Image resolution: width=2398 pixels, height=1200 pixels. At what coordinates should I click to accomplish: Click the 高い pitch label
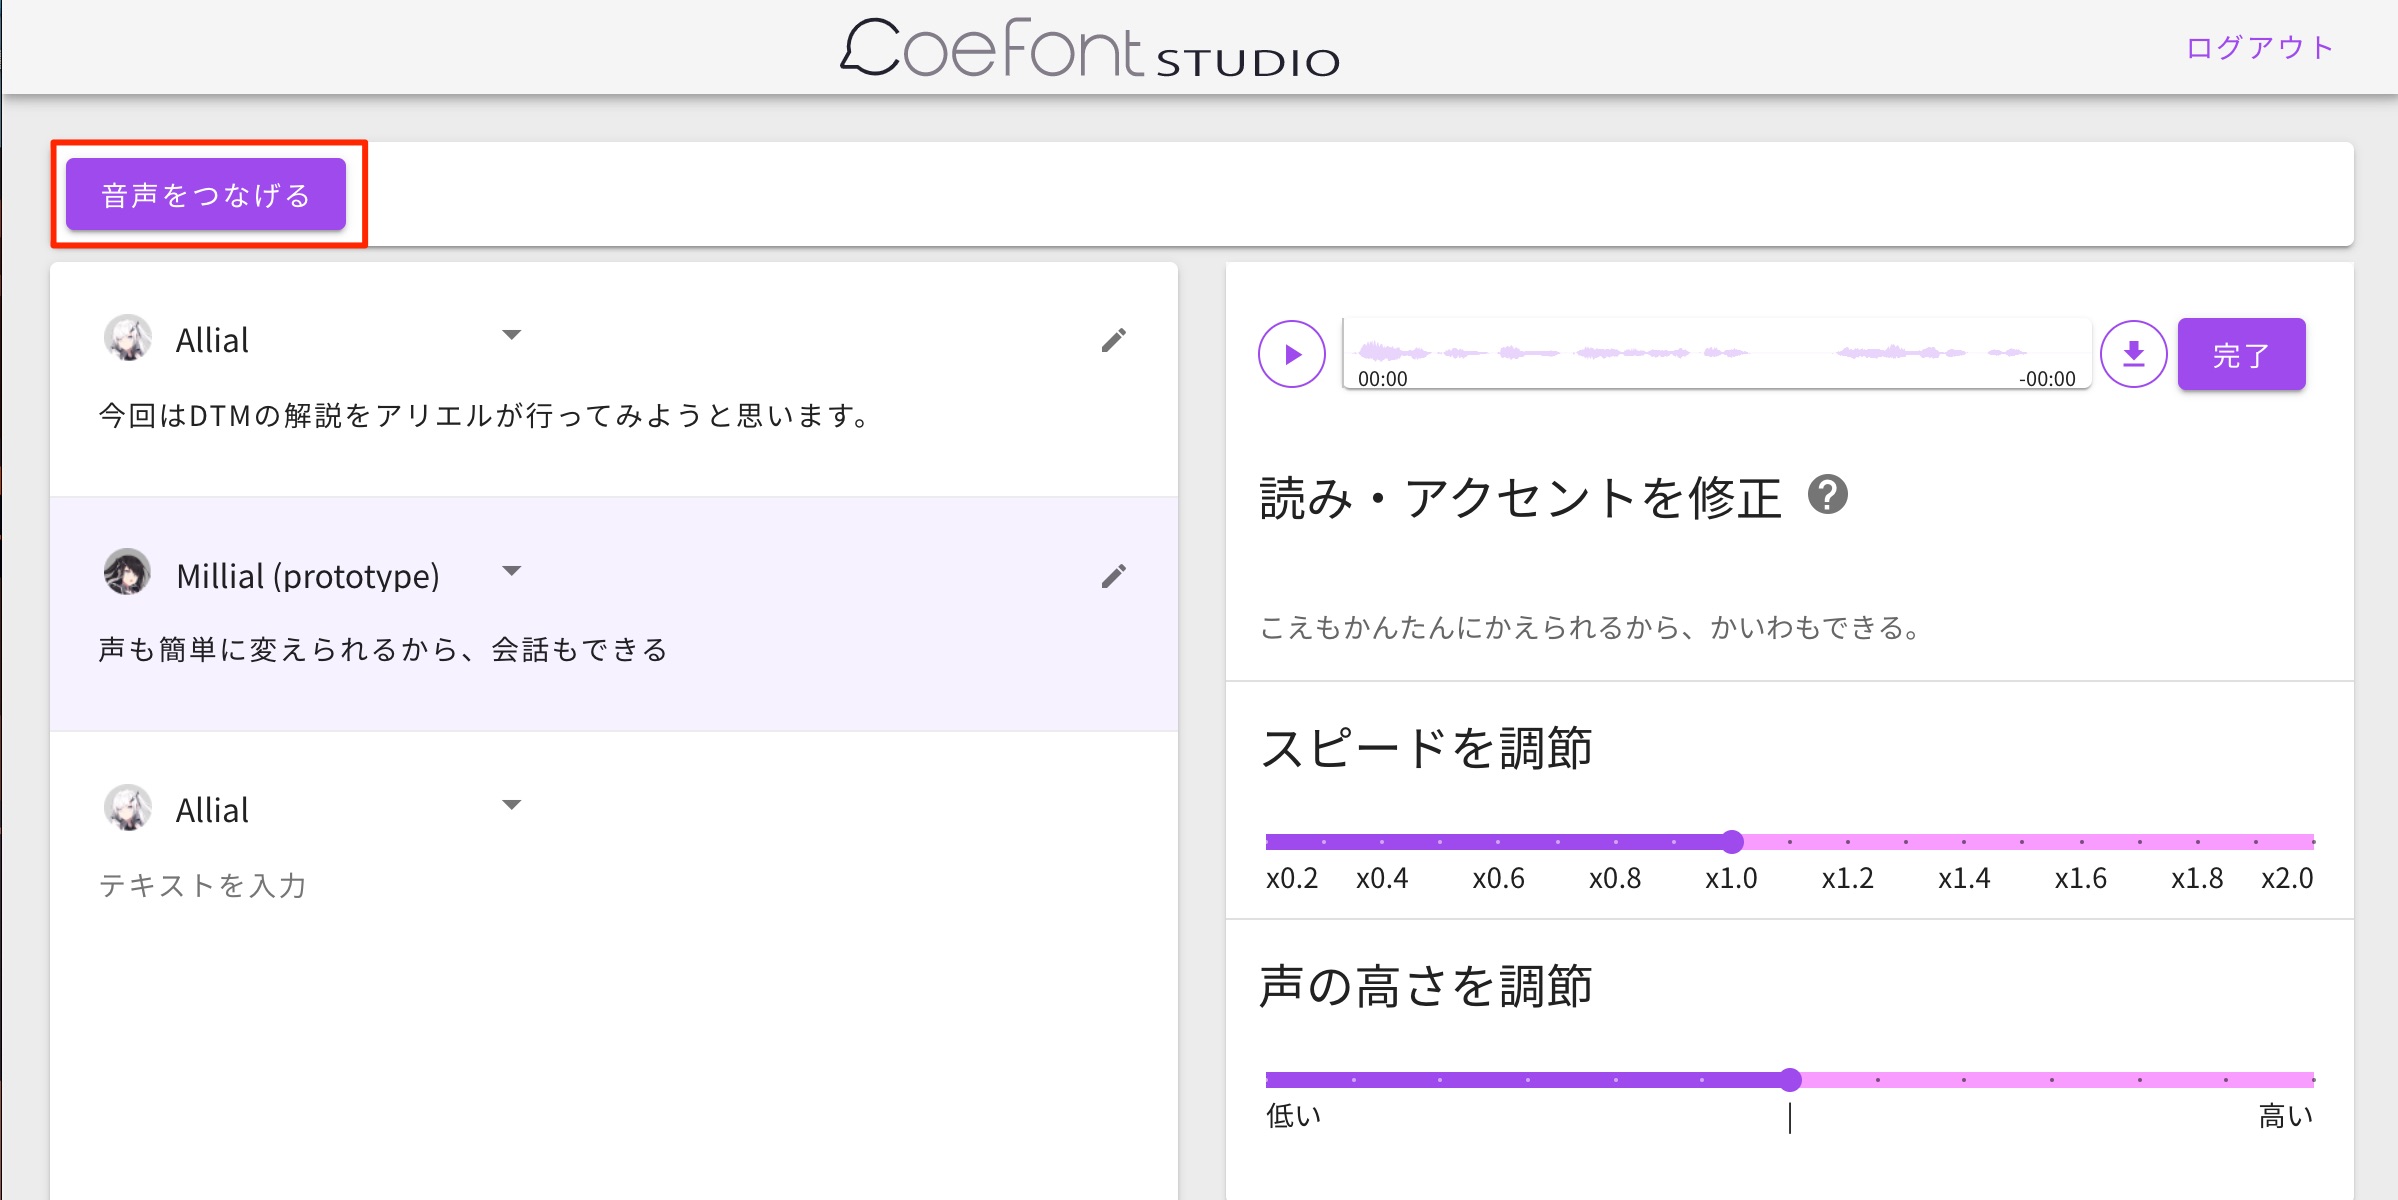click(x=2286, y=1115)
